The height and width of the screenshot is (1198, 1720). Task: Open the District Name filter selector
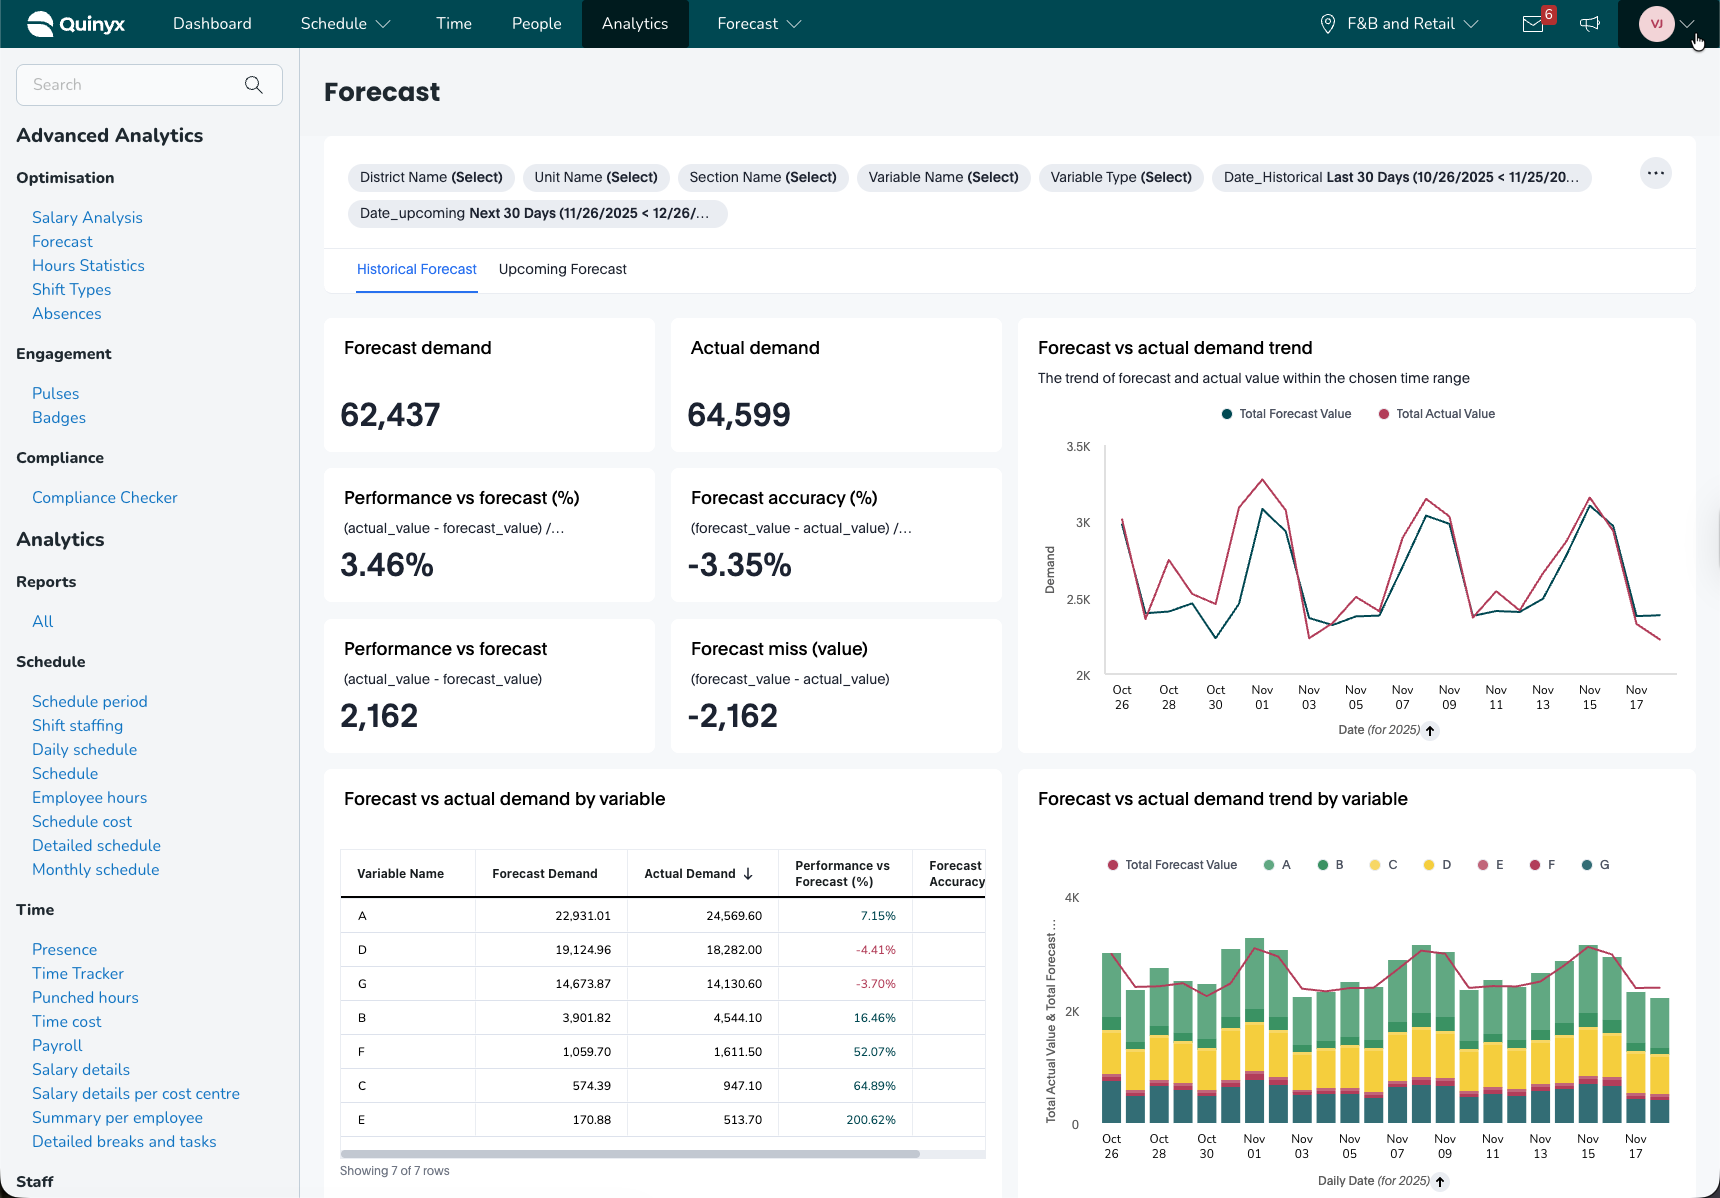(x=431, y=177)
